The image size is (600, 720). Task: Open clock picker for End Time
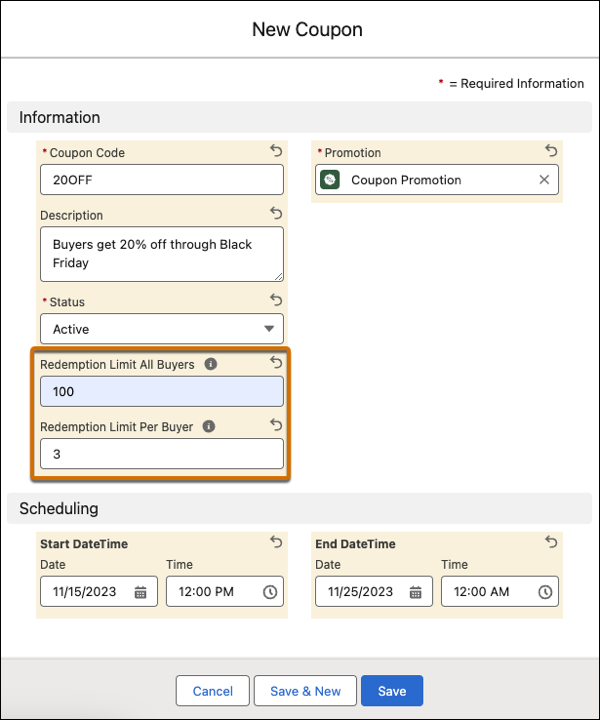tap(545, 592)
